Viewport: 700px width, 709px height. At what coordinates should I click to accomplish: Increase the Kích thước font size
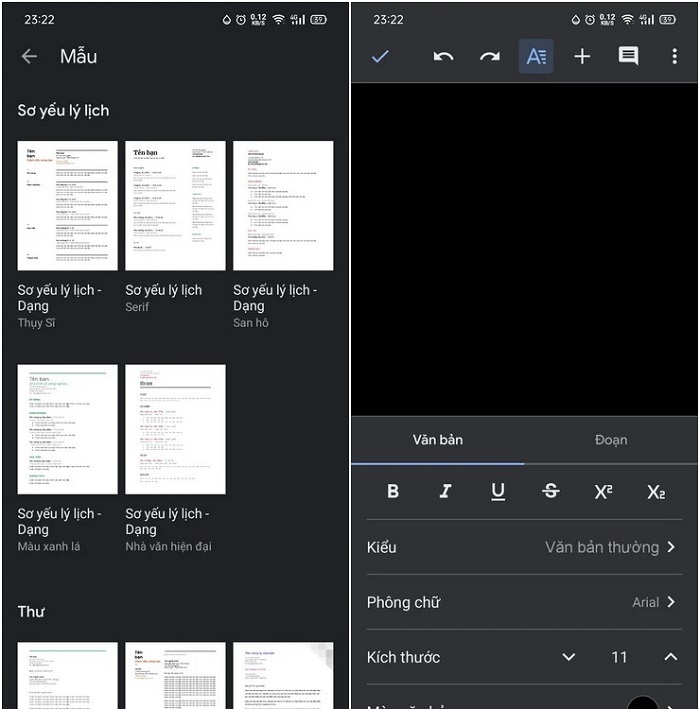coord(671,657)
